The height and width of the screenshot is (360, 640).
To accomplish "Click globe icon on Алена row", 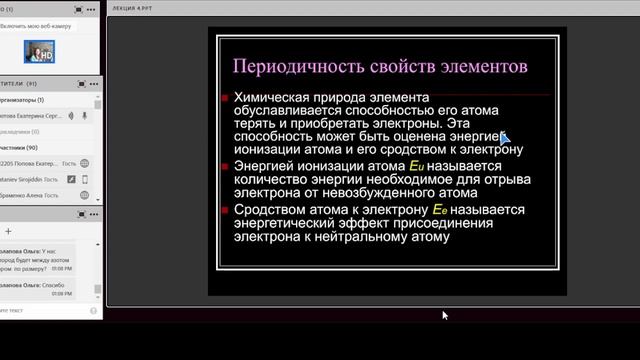I will click(x=84, y=195).
